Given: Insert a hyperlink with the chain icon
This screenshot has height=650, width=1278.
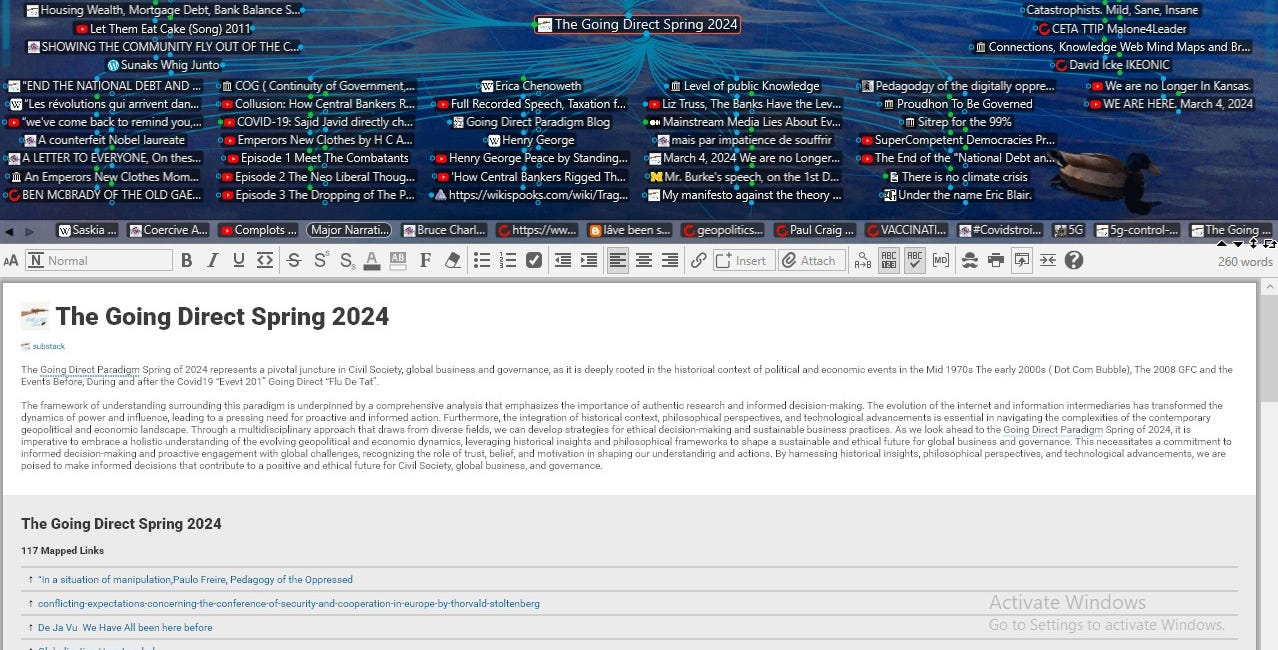Looking at the screenshot, I should coord(698,260).
